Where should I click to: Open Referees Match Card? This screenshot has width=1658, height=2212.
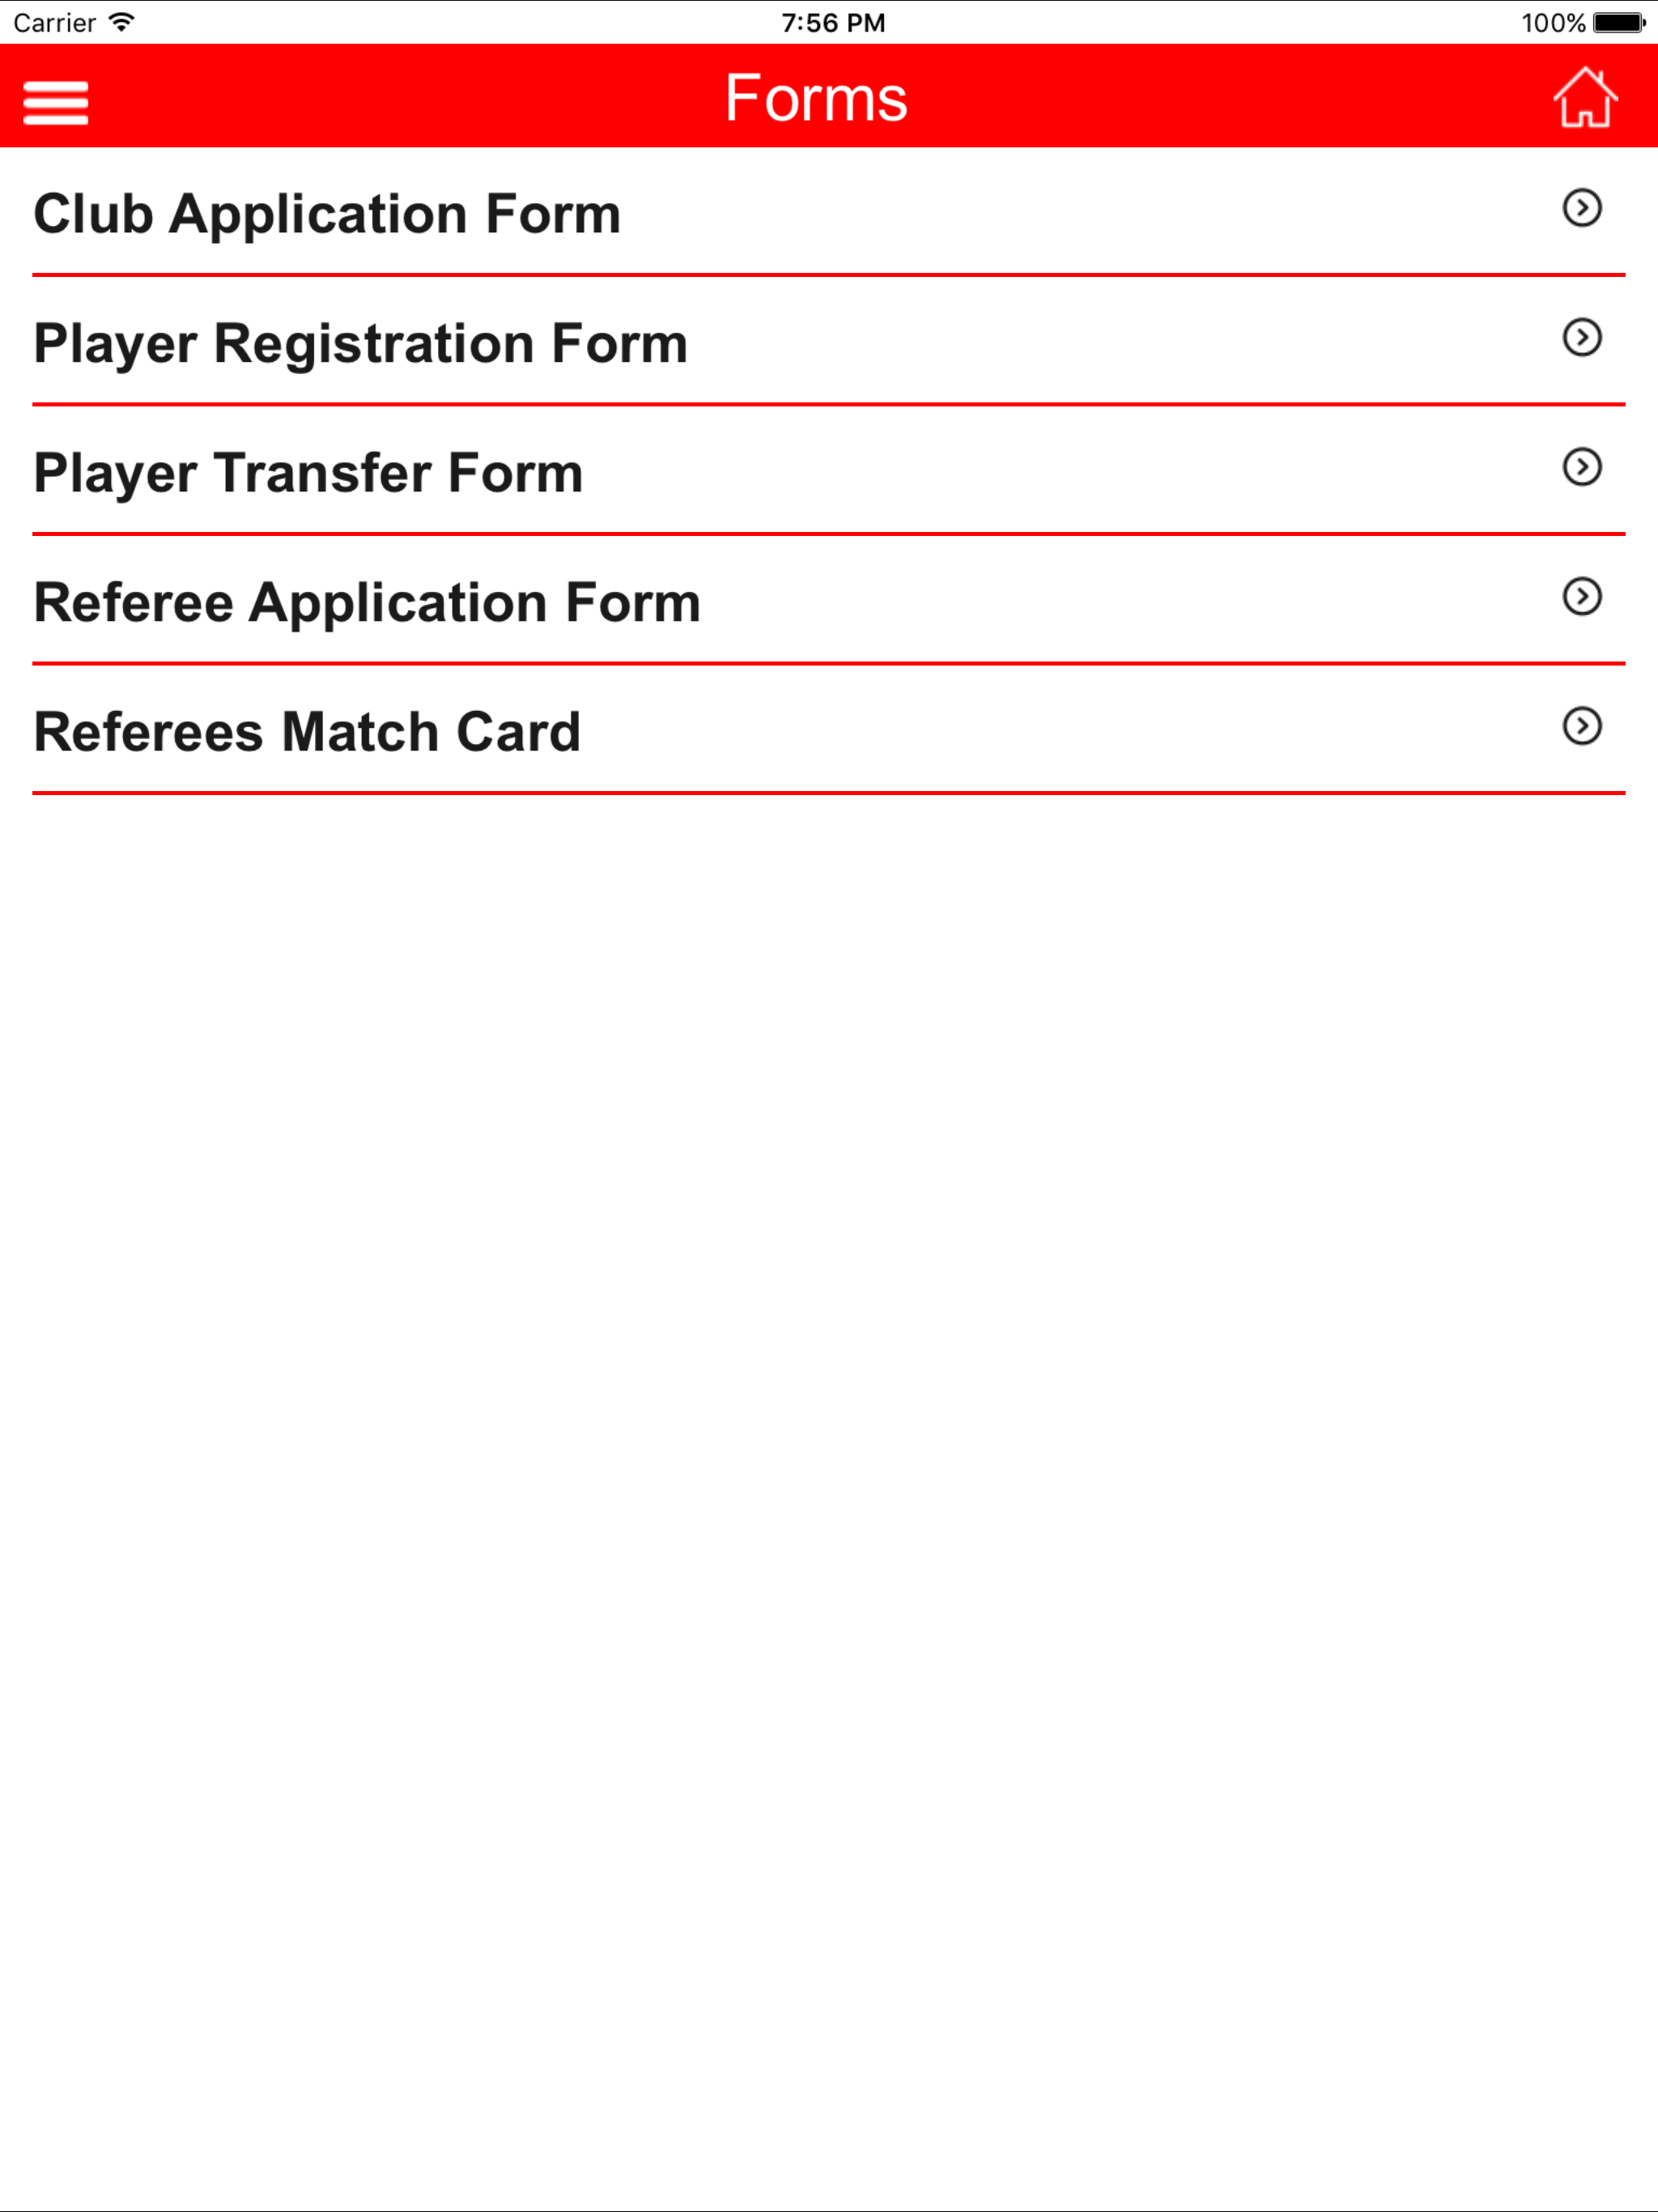point(828,730)
